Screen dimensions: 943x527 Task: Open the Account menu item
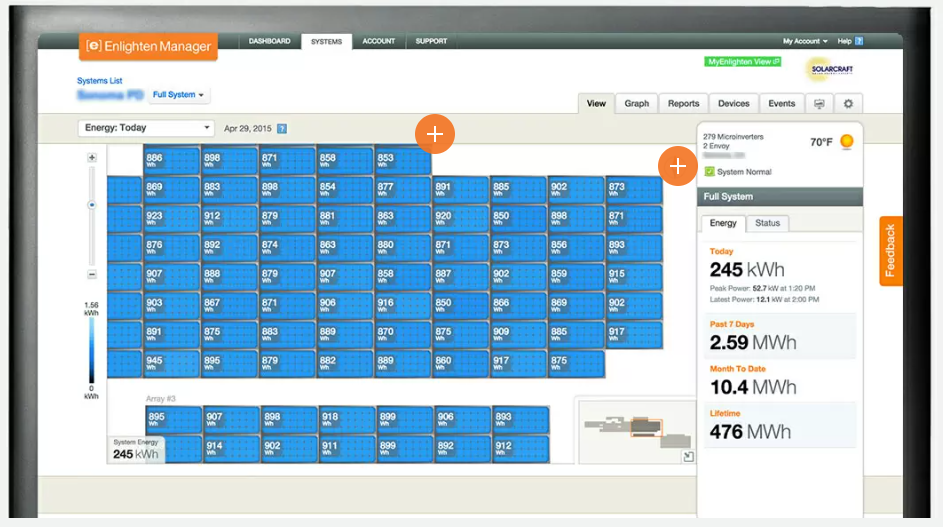[379, 41]
